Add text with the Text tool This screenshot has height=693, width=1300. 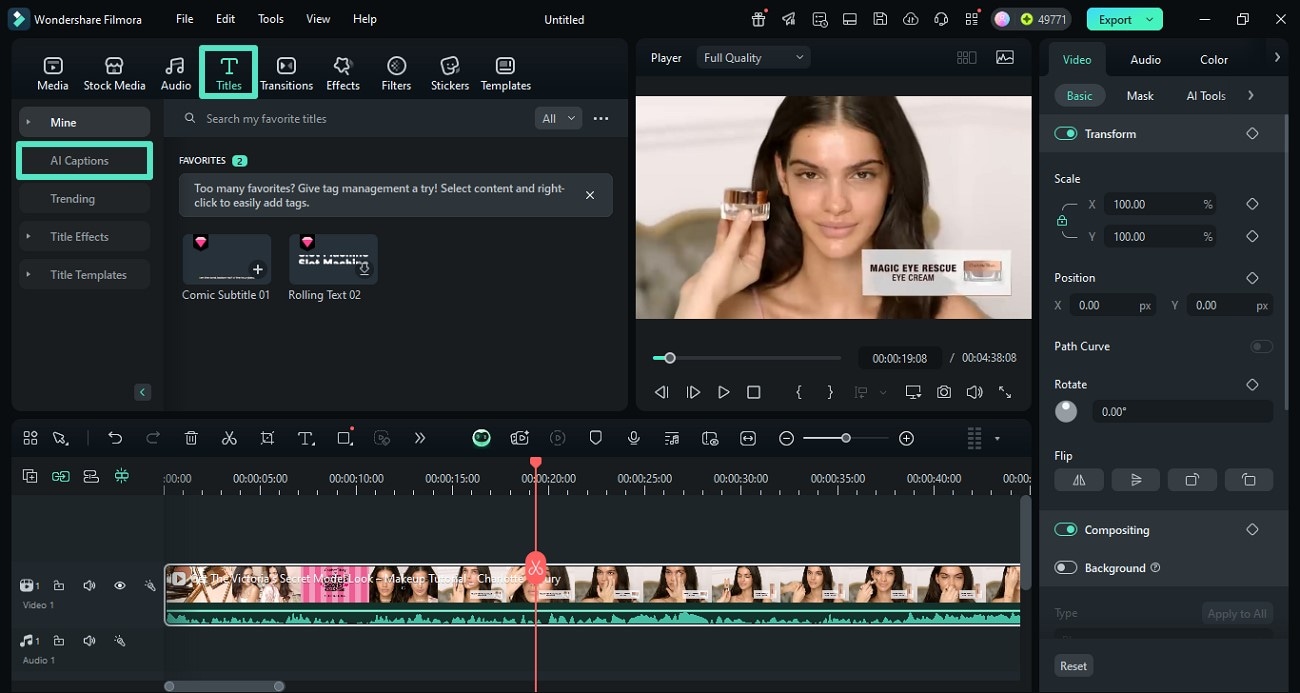(x=306, y=438)
